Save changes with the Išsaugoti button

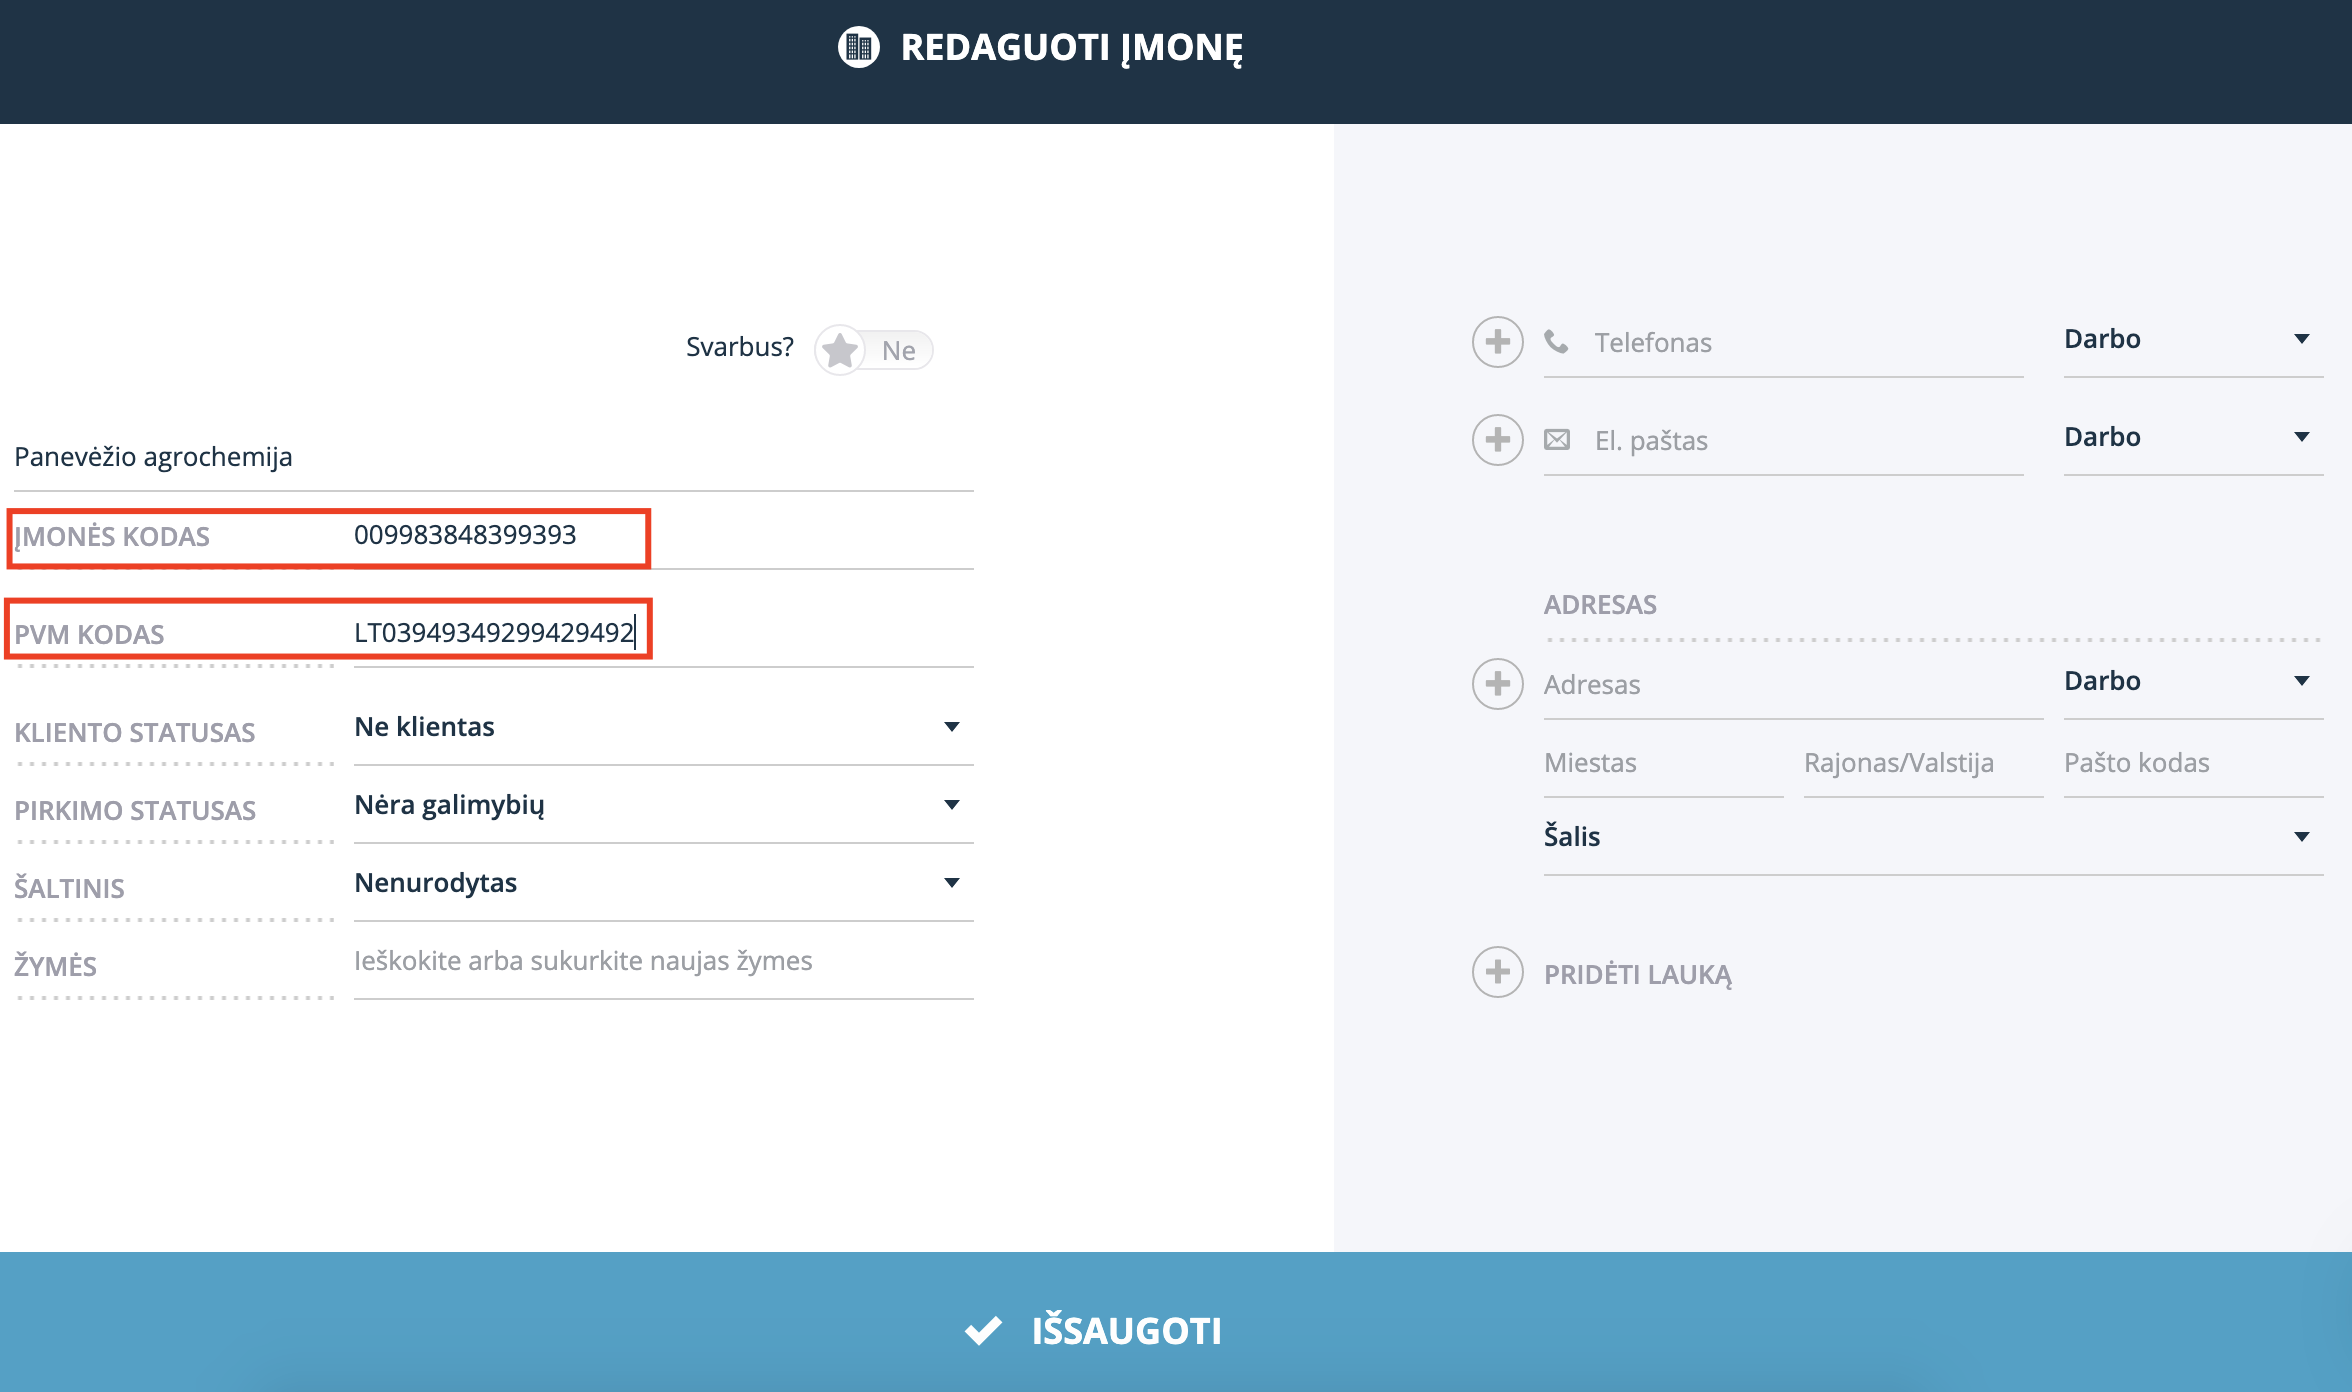(x=1176, y=1322)
